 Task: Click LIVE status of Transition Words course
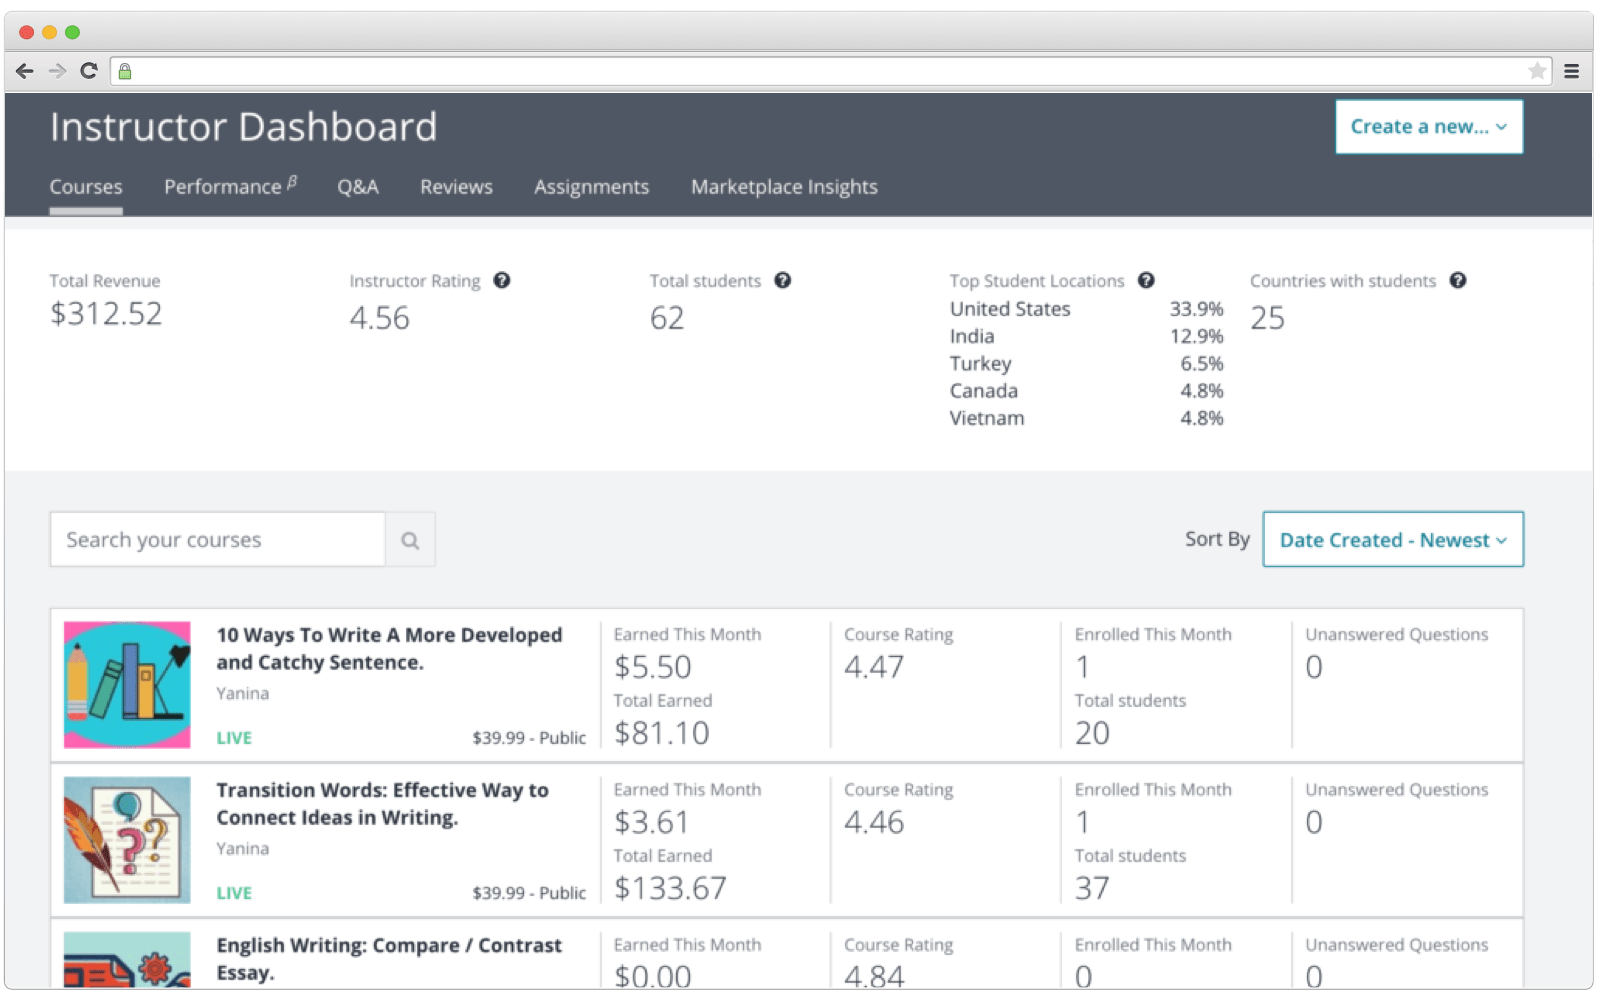[x=234, y=893]
